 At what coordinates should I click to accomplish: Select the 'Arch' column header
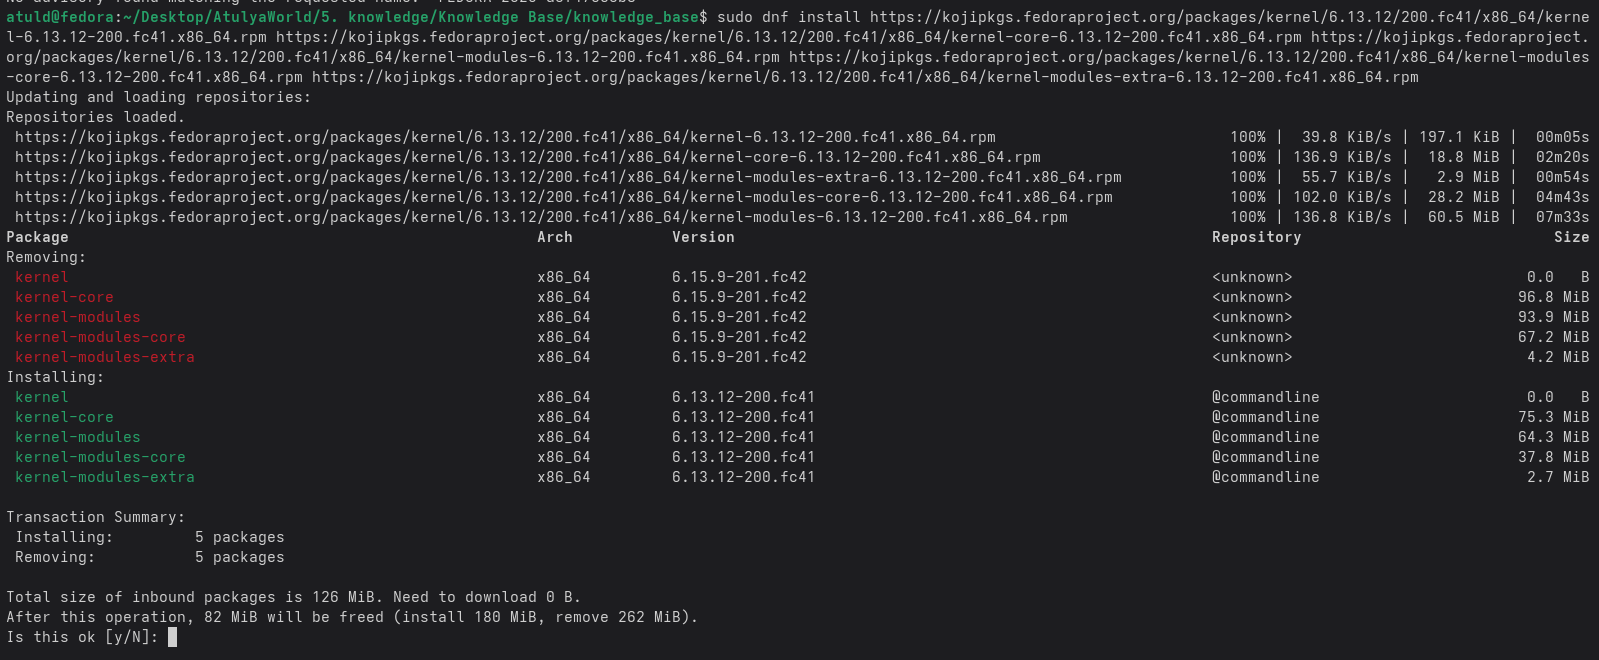(x=555, y=237)
